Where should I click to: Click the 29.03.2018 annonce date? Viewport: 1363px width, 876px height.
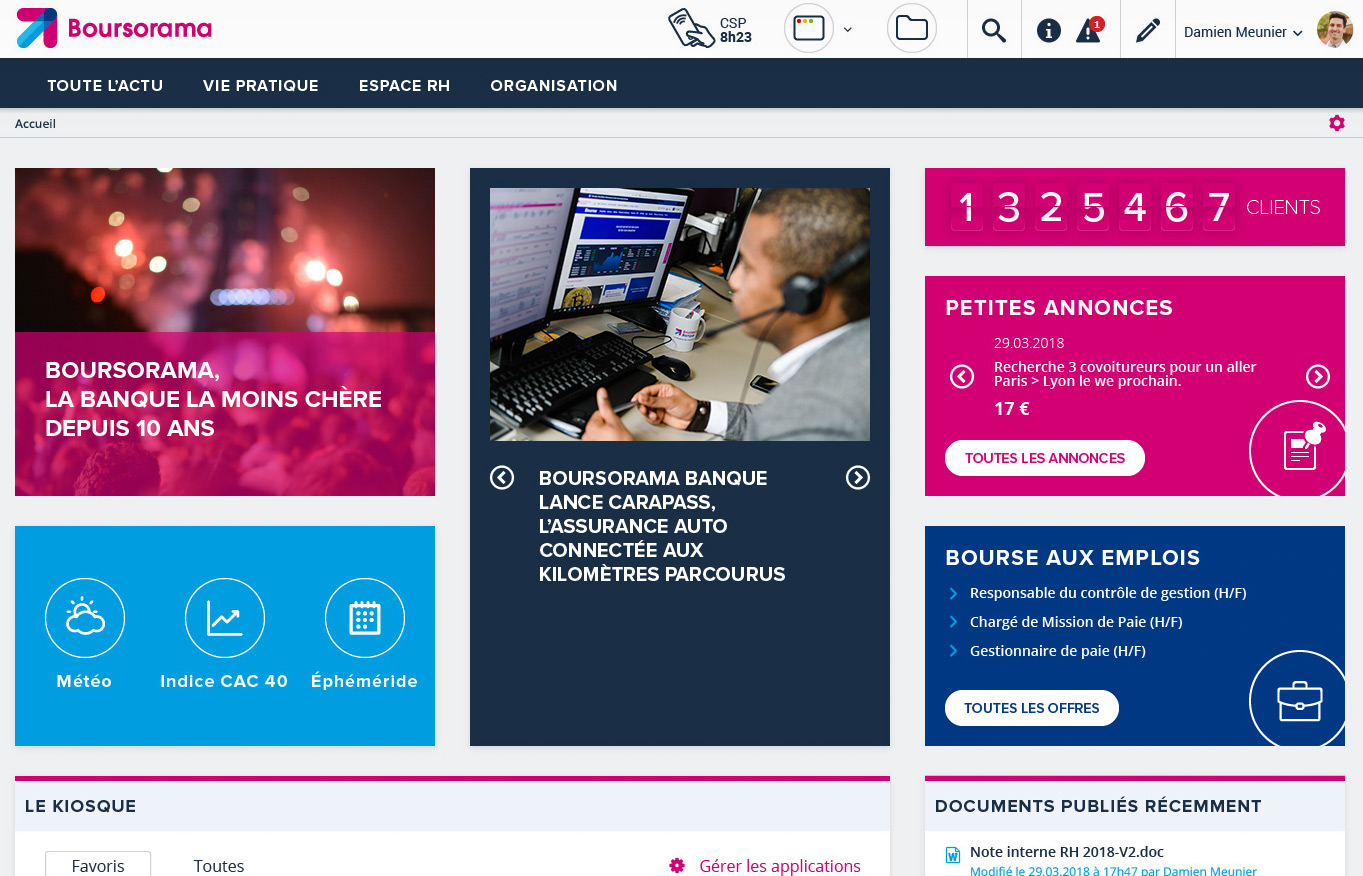coord(1028,343)
